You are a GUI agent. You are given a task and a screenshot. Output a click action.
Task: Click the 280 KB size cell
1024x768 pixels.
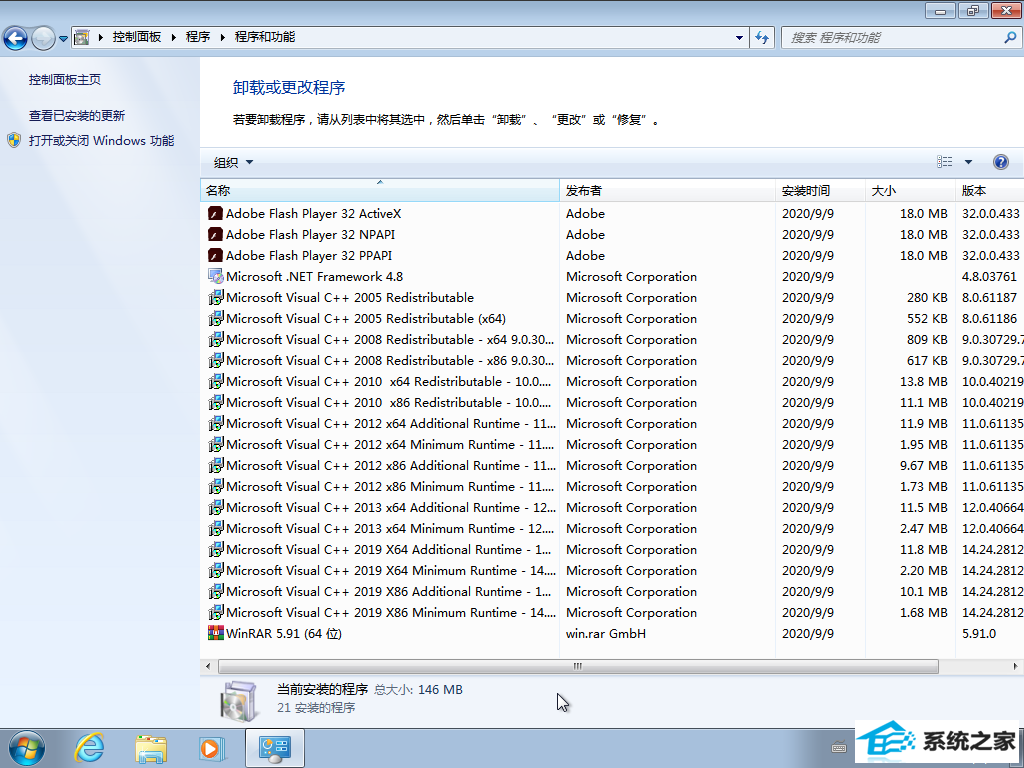[927, 297]
